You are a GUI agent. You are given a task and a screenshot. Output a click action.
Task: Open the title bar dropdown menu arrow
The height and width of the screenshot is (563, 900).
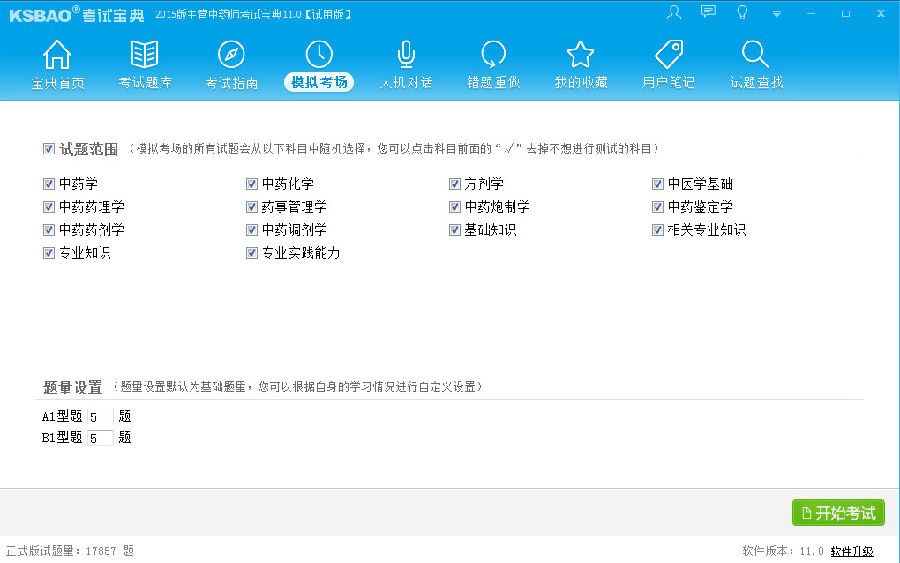(777, 14)
